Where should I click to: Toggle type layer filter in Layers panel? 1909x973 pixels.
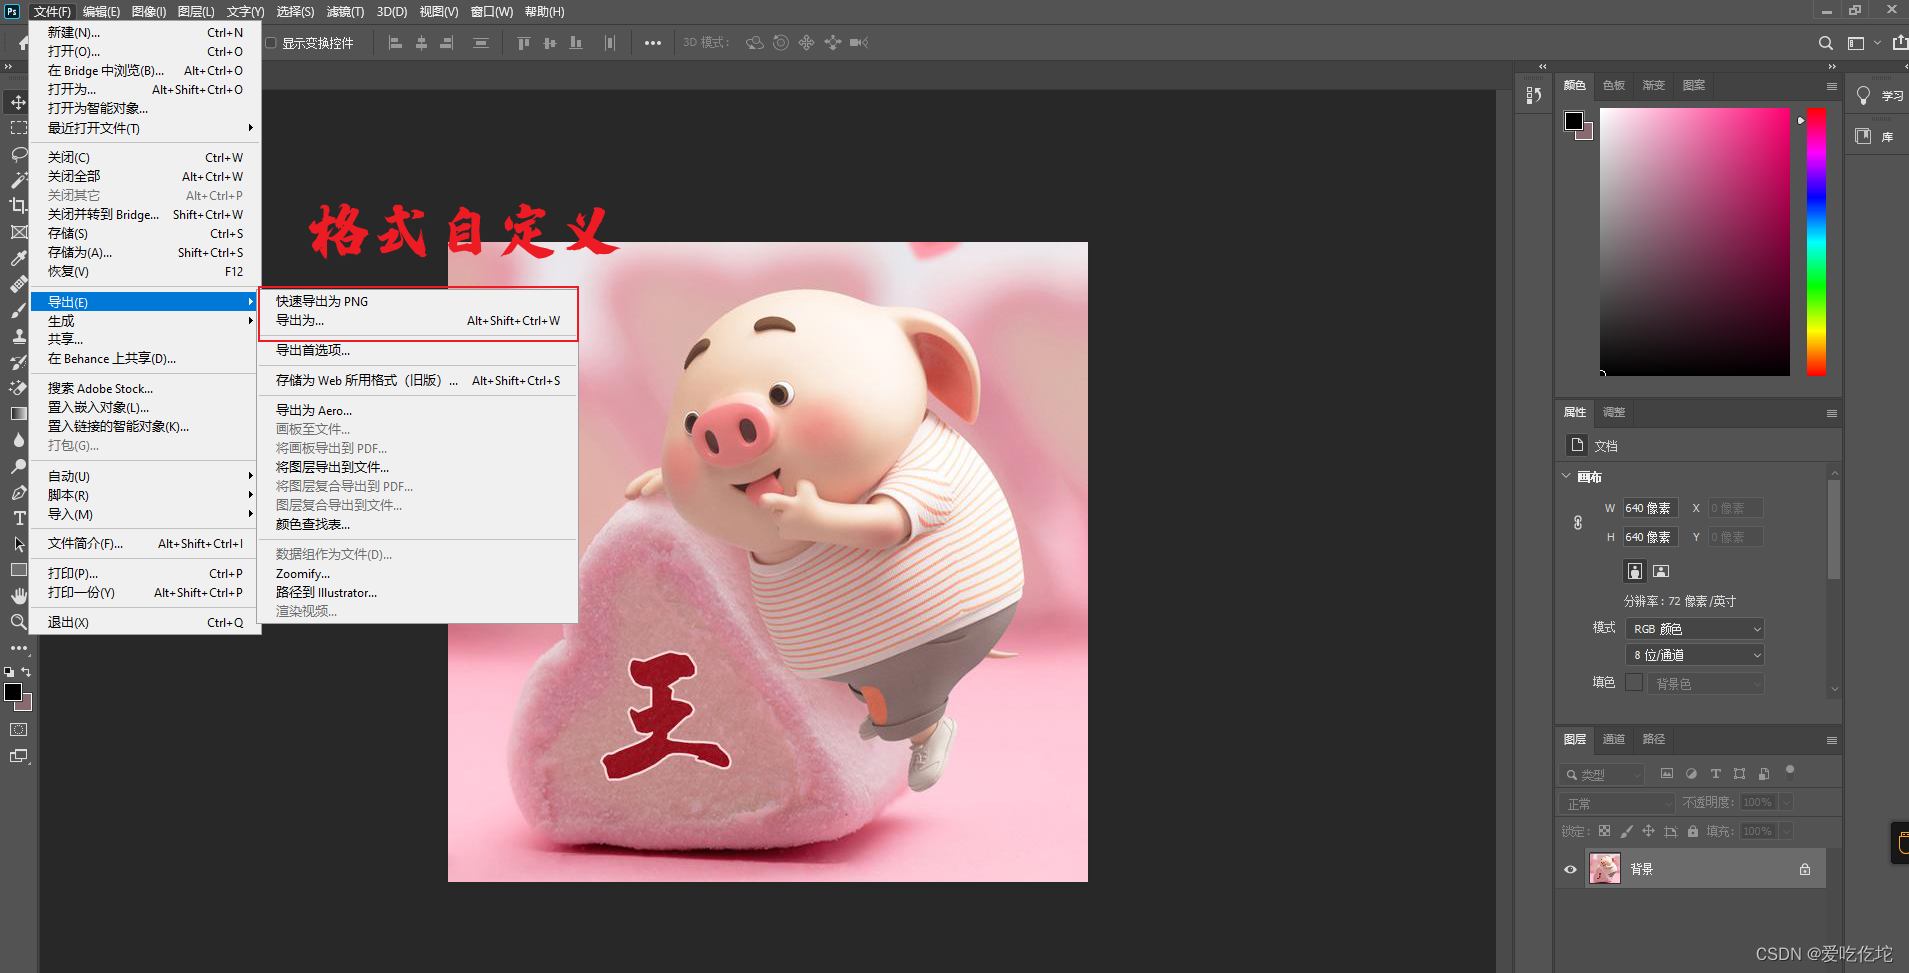(1715, 773)
